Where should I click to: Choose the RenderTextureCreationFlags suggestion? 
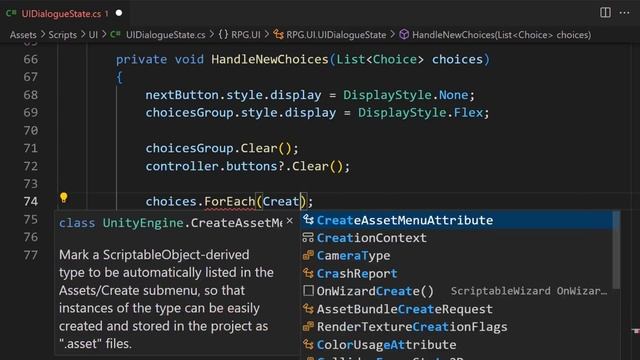pyautogui.click(x=456, y=327)
